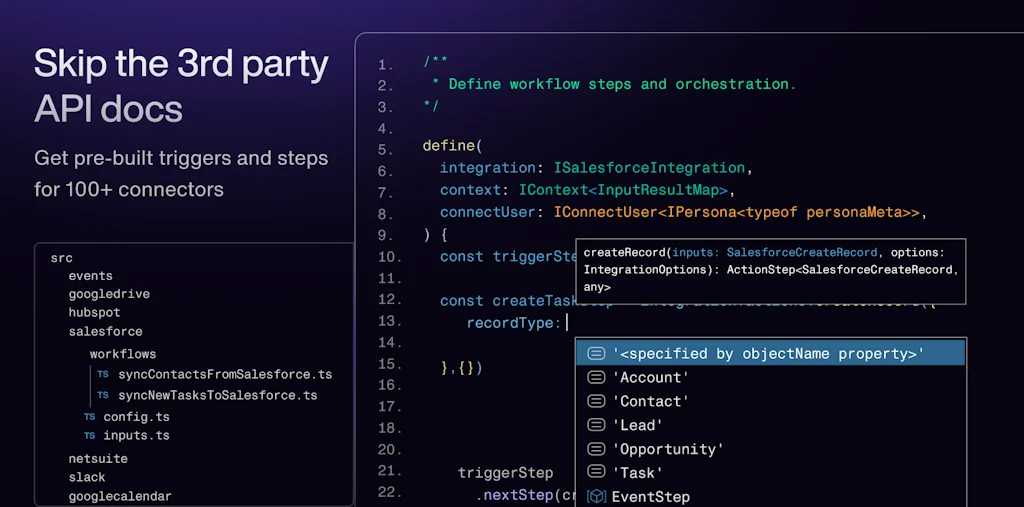Open config.ts in the file tree

tap(136, 417)
